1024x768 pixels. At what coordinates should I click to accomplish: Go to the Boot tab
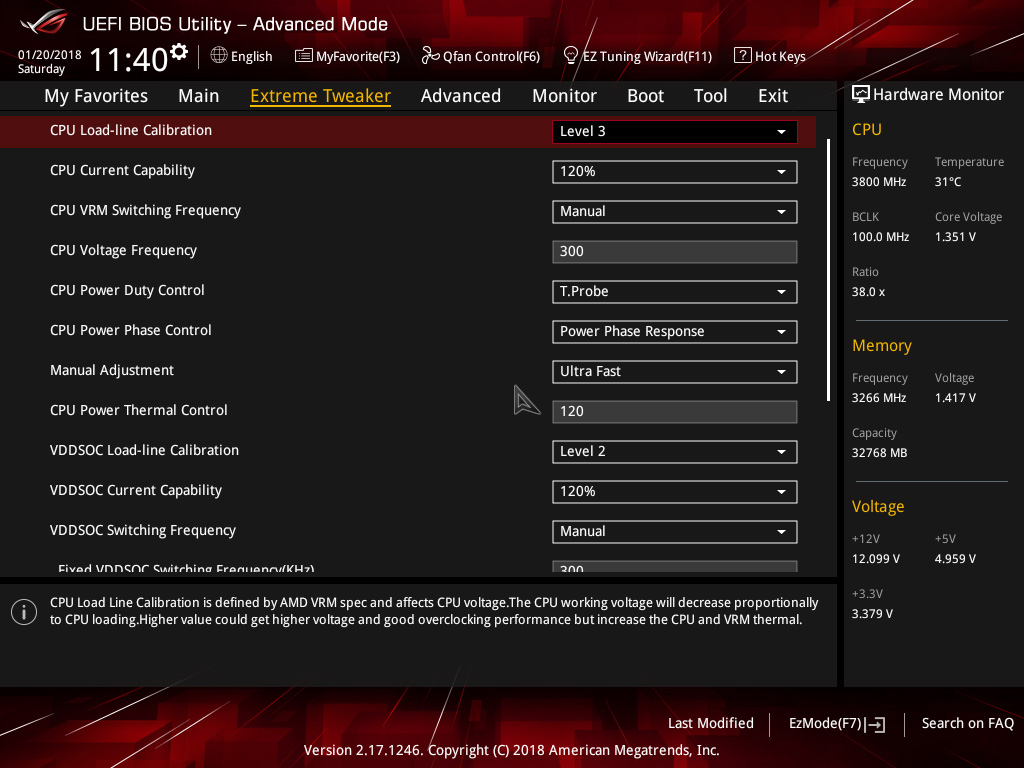645,96
